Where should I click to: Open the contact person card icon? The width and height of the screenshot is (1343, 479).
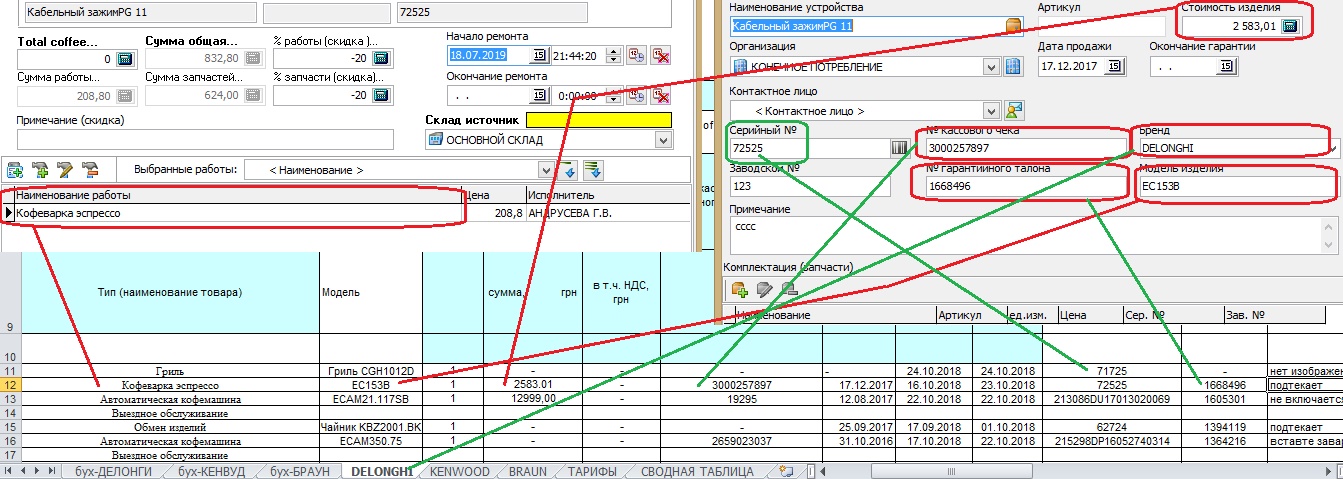pos(1015,110)
